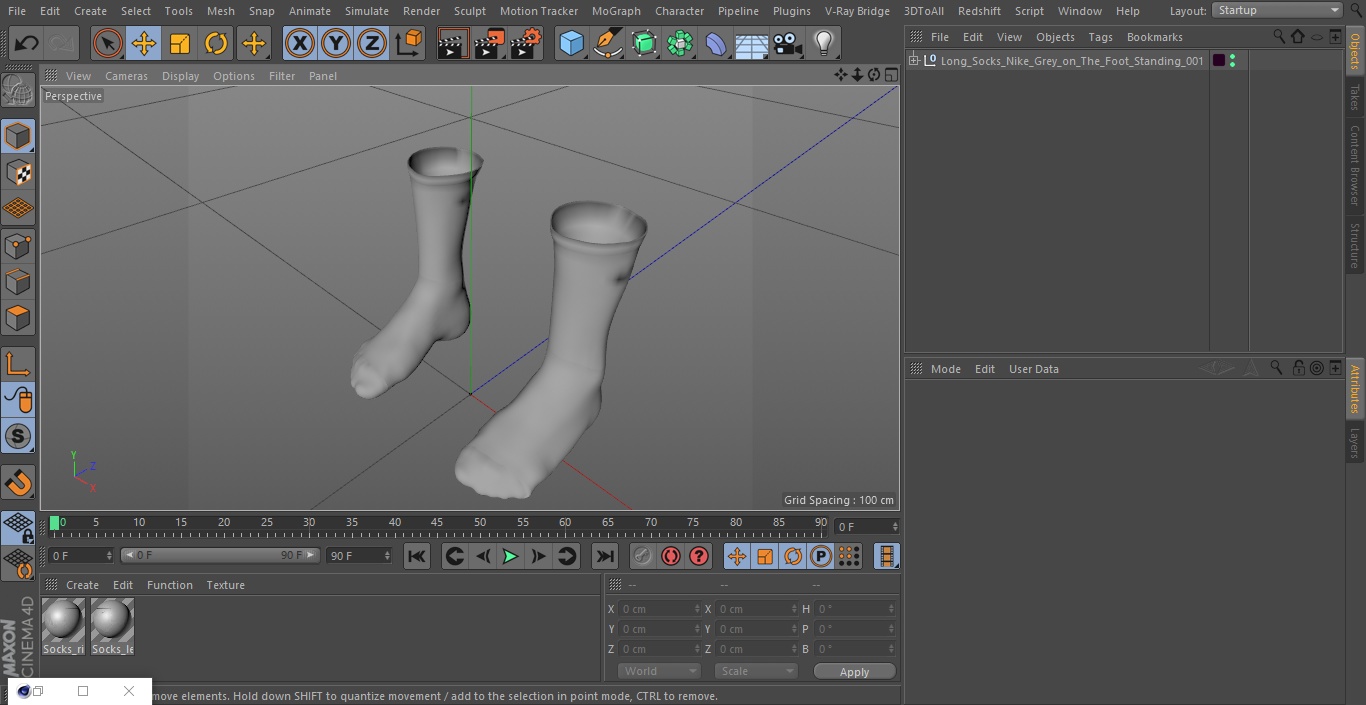Play the animation forwards
1366x705 pixels.
click(x=510, y=556)
